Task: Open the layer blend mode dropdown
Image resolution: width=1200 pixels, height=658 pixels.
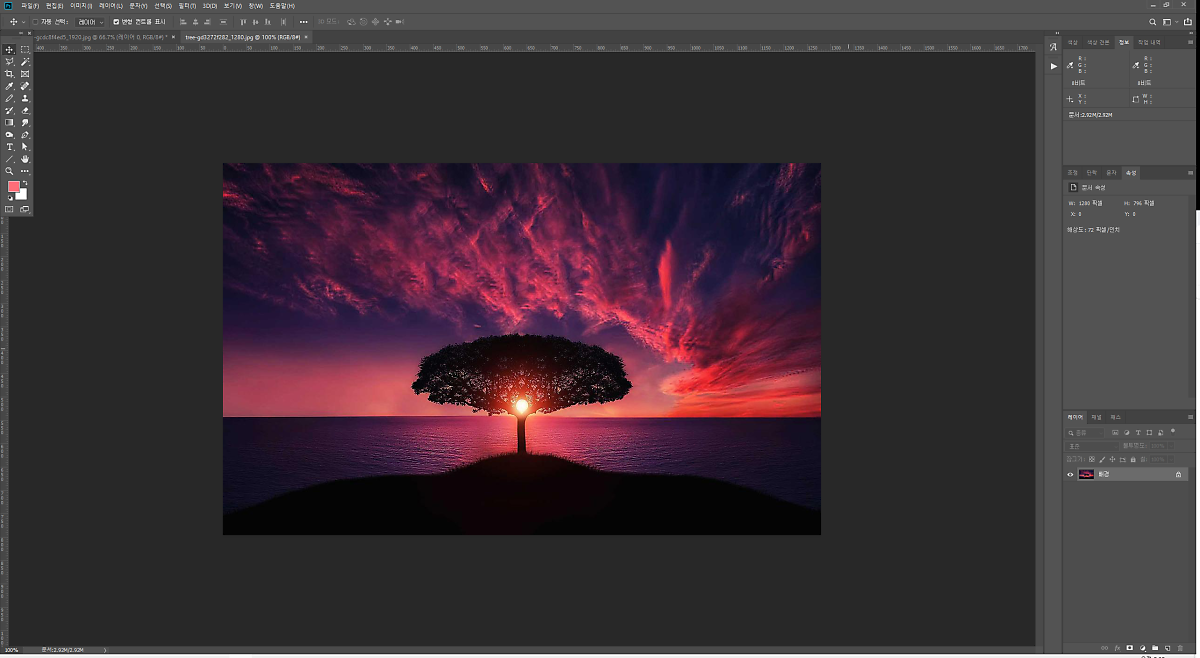Action: coord(1092,446)
